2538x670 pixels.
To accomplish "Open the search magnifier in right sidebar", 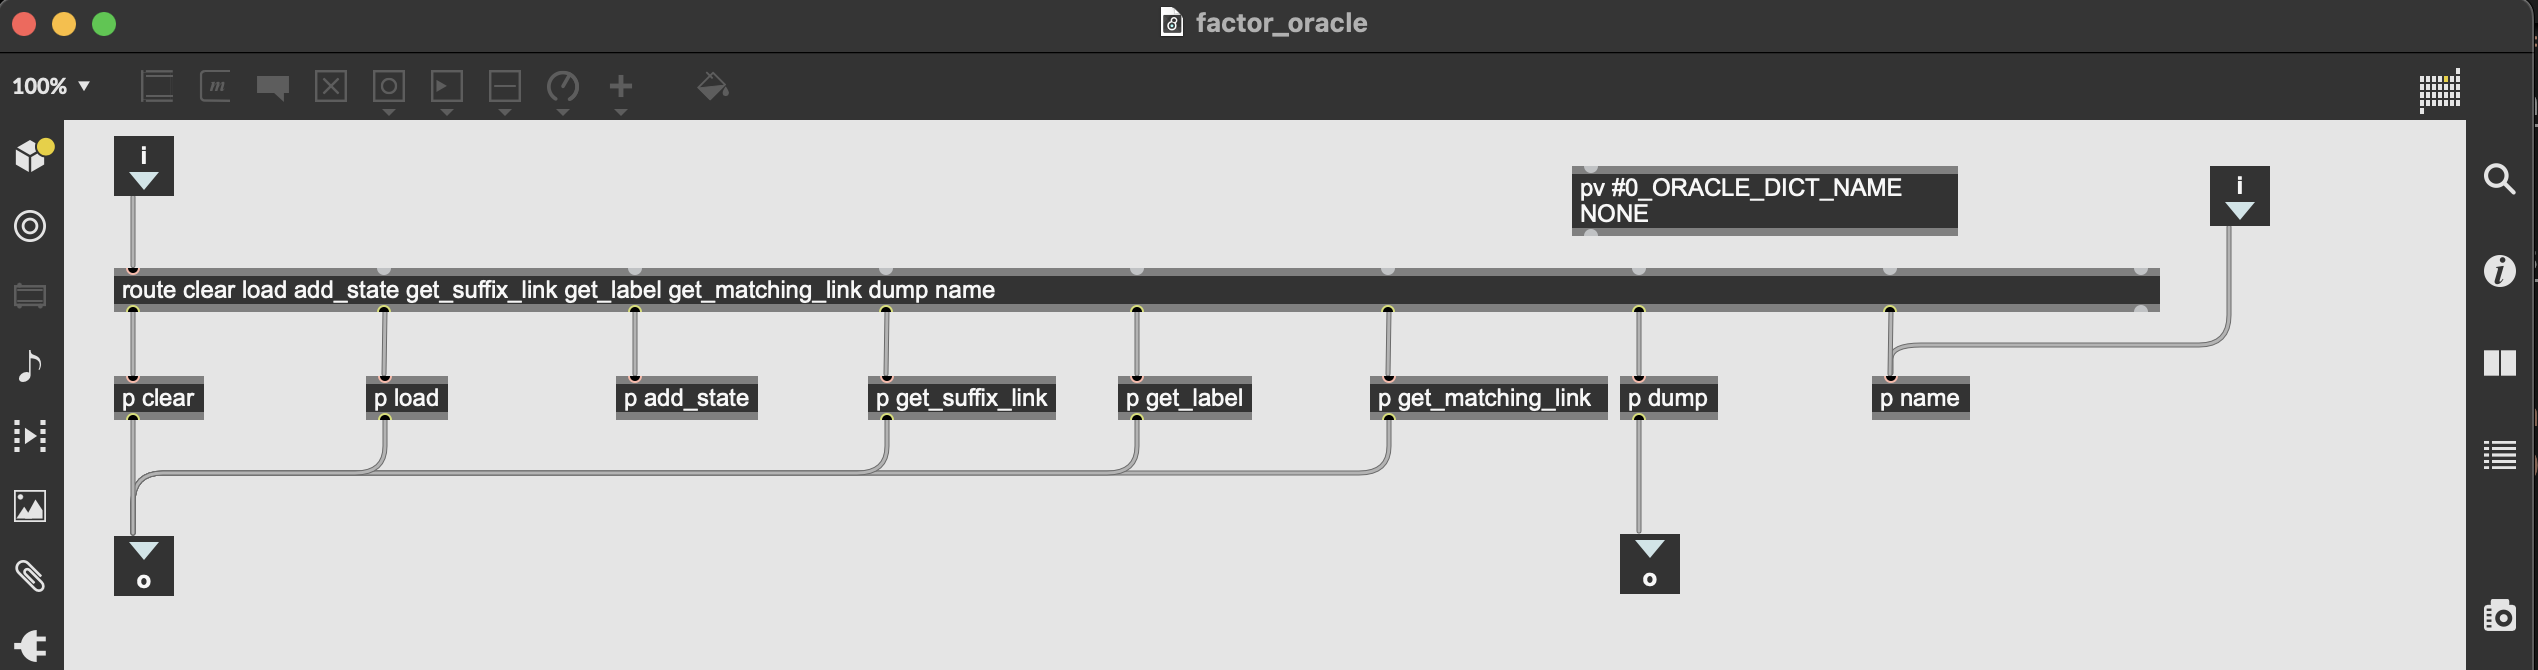I will (x=2499, y=179).
